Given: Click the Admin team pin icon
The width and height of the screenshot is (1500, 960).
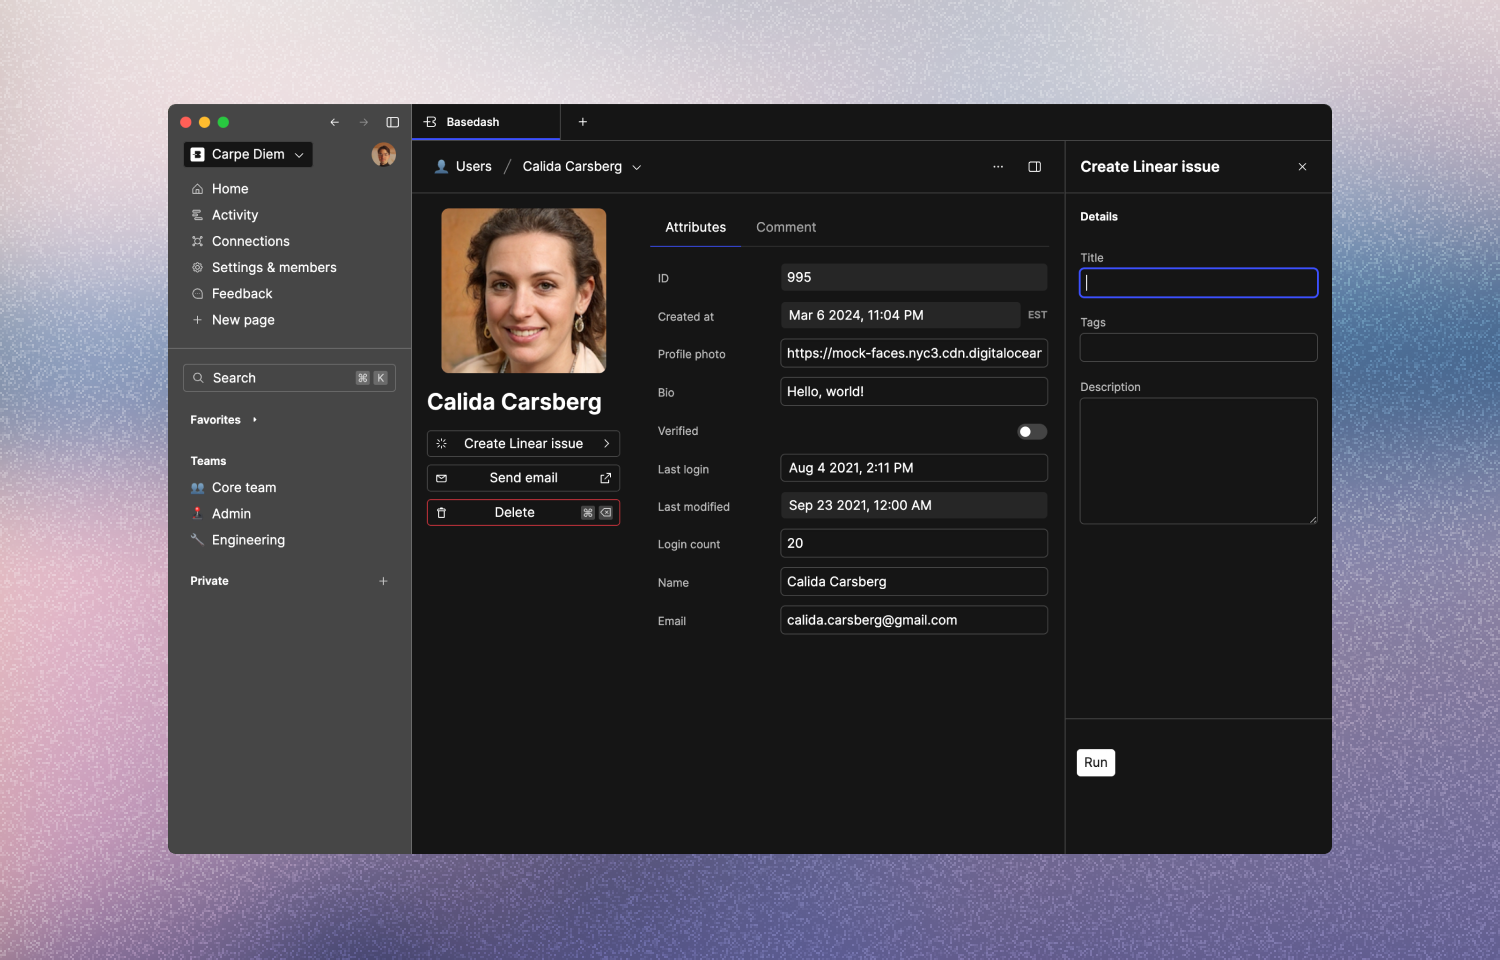Looking at the screenshot, I should coord(198,514).
